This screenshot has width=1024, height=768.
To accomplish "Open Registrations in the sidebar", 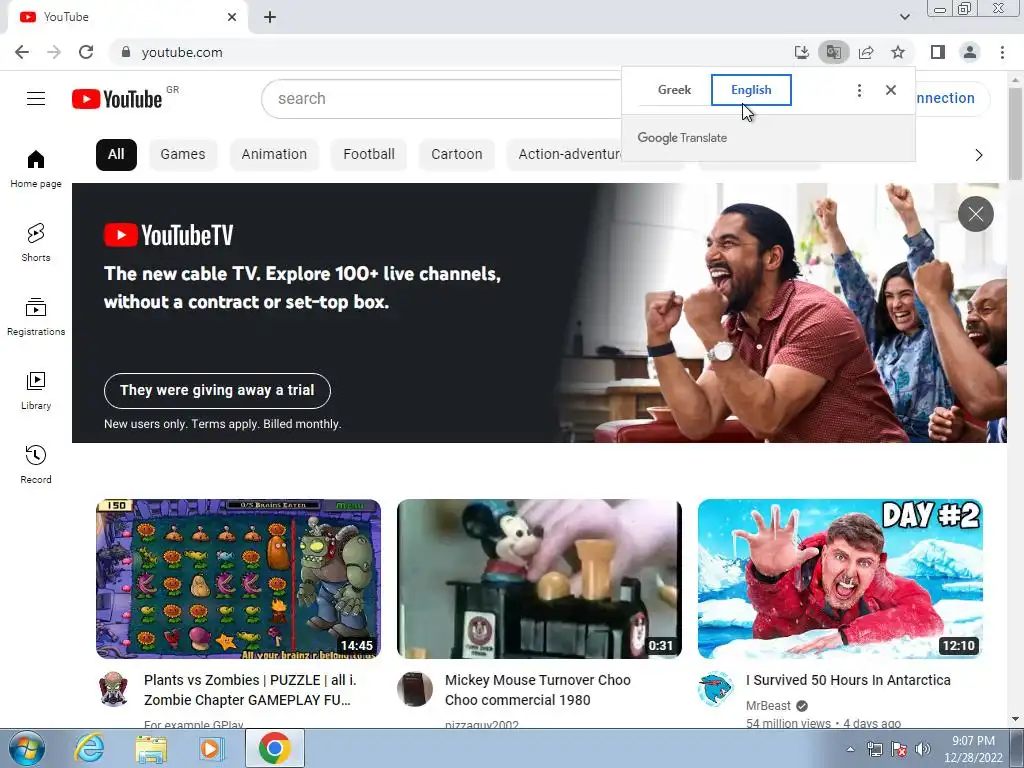I will (36, 317).
